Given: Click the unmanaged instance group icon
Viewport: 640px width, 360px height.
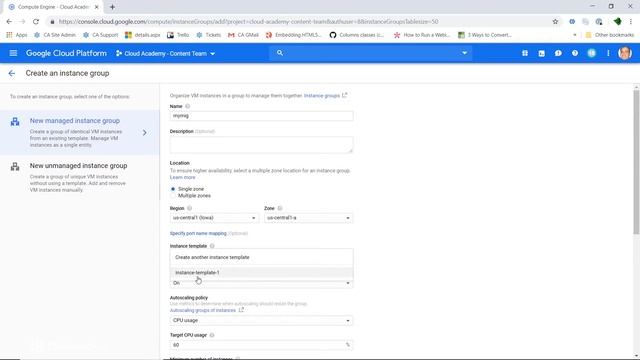Looking at the screenshot, I should (15, 167).
